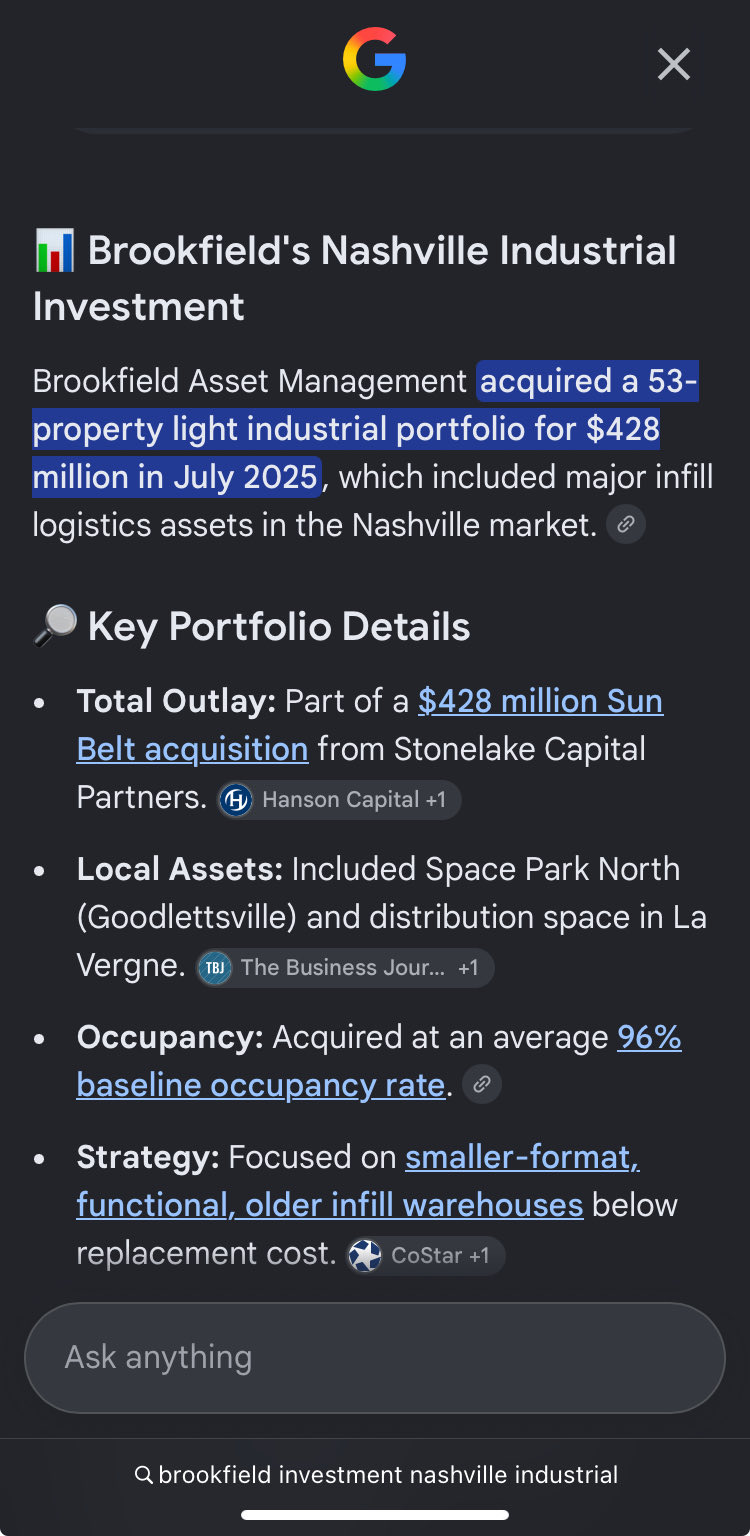Expand the Hanson Capital +1 sources chip

pos(339,800)
